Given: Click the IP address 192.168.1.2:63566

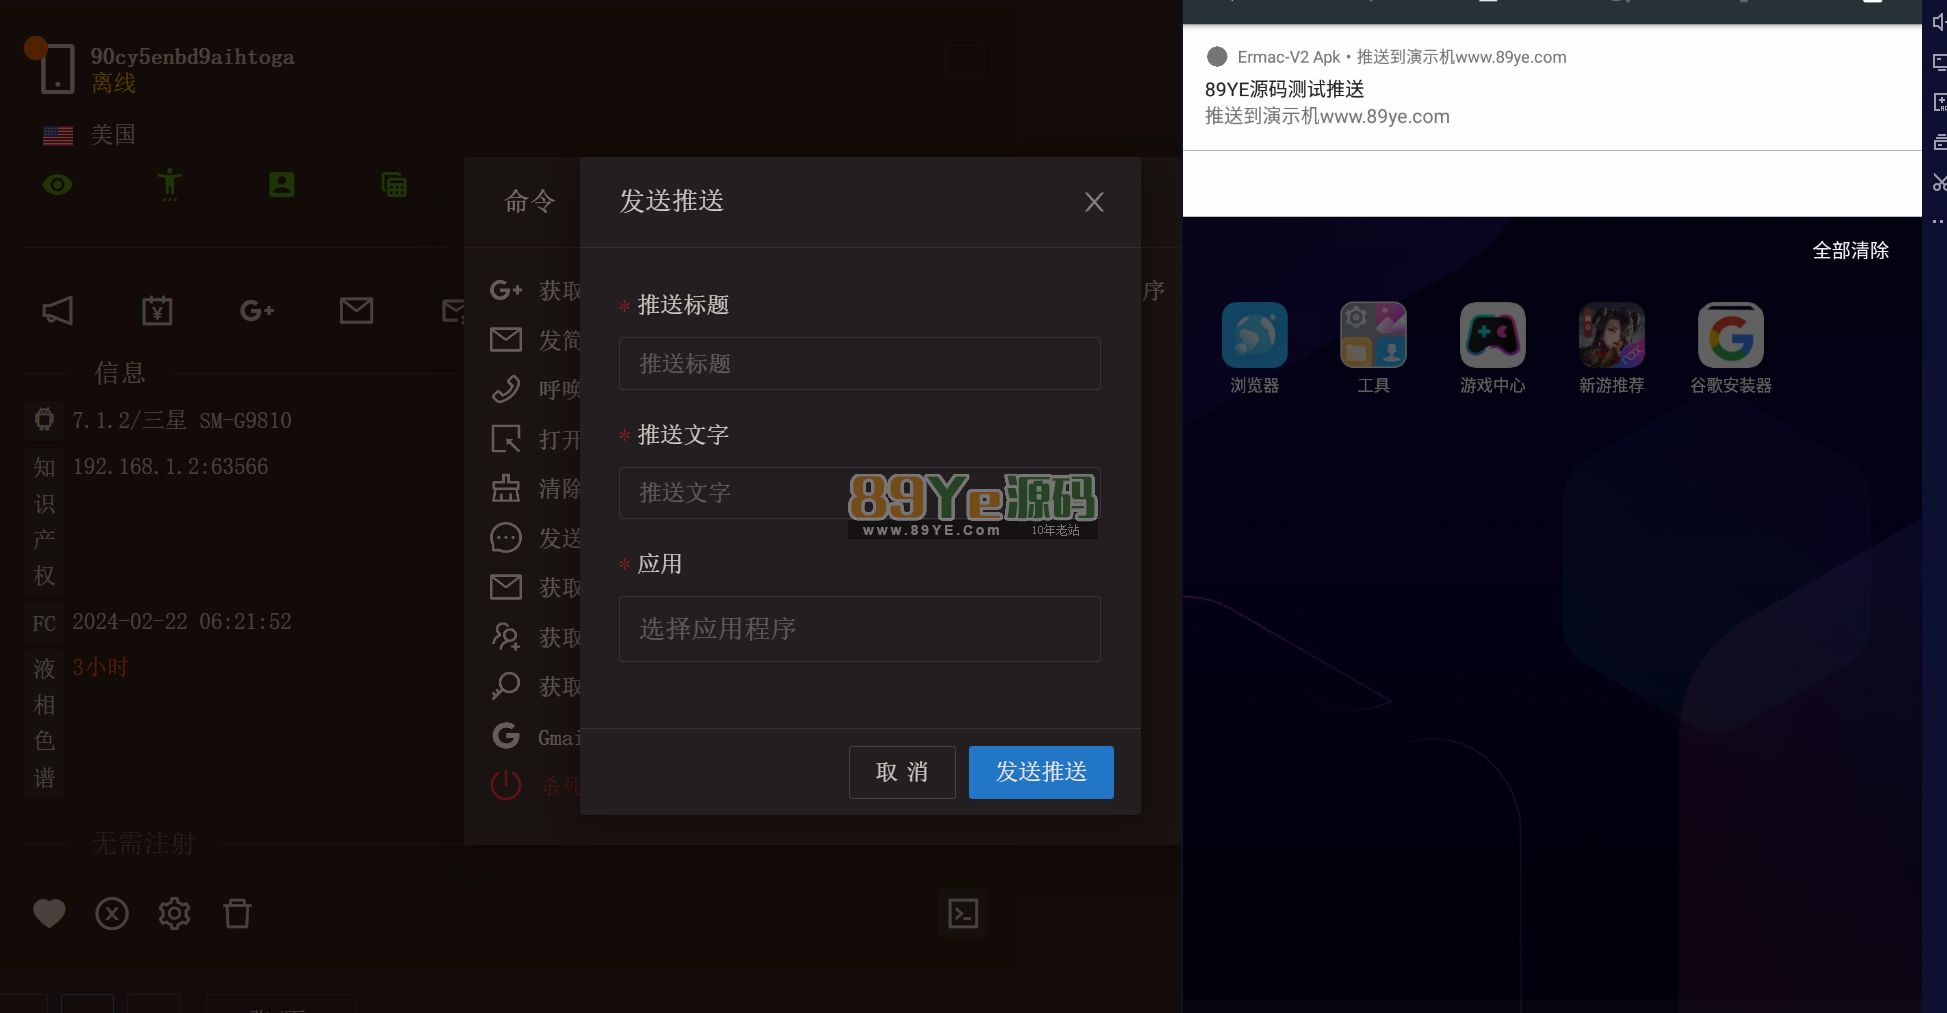Looking at the screenshot, I should [x=170, y=467].
